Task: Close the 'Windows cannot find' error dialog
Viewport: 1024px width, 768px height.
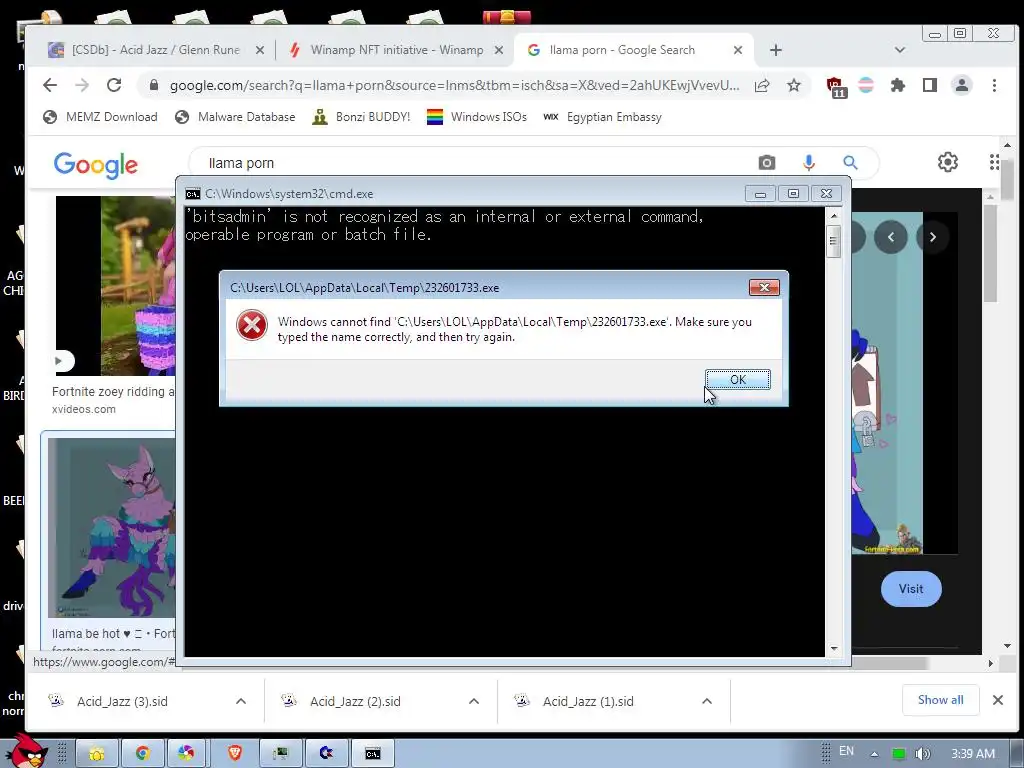Action: click(x=764, y=287)
